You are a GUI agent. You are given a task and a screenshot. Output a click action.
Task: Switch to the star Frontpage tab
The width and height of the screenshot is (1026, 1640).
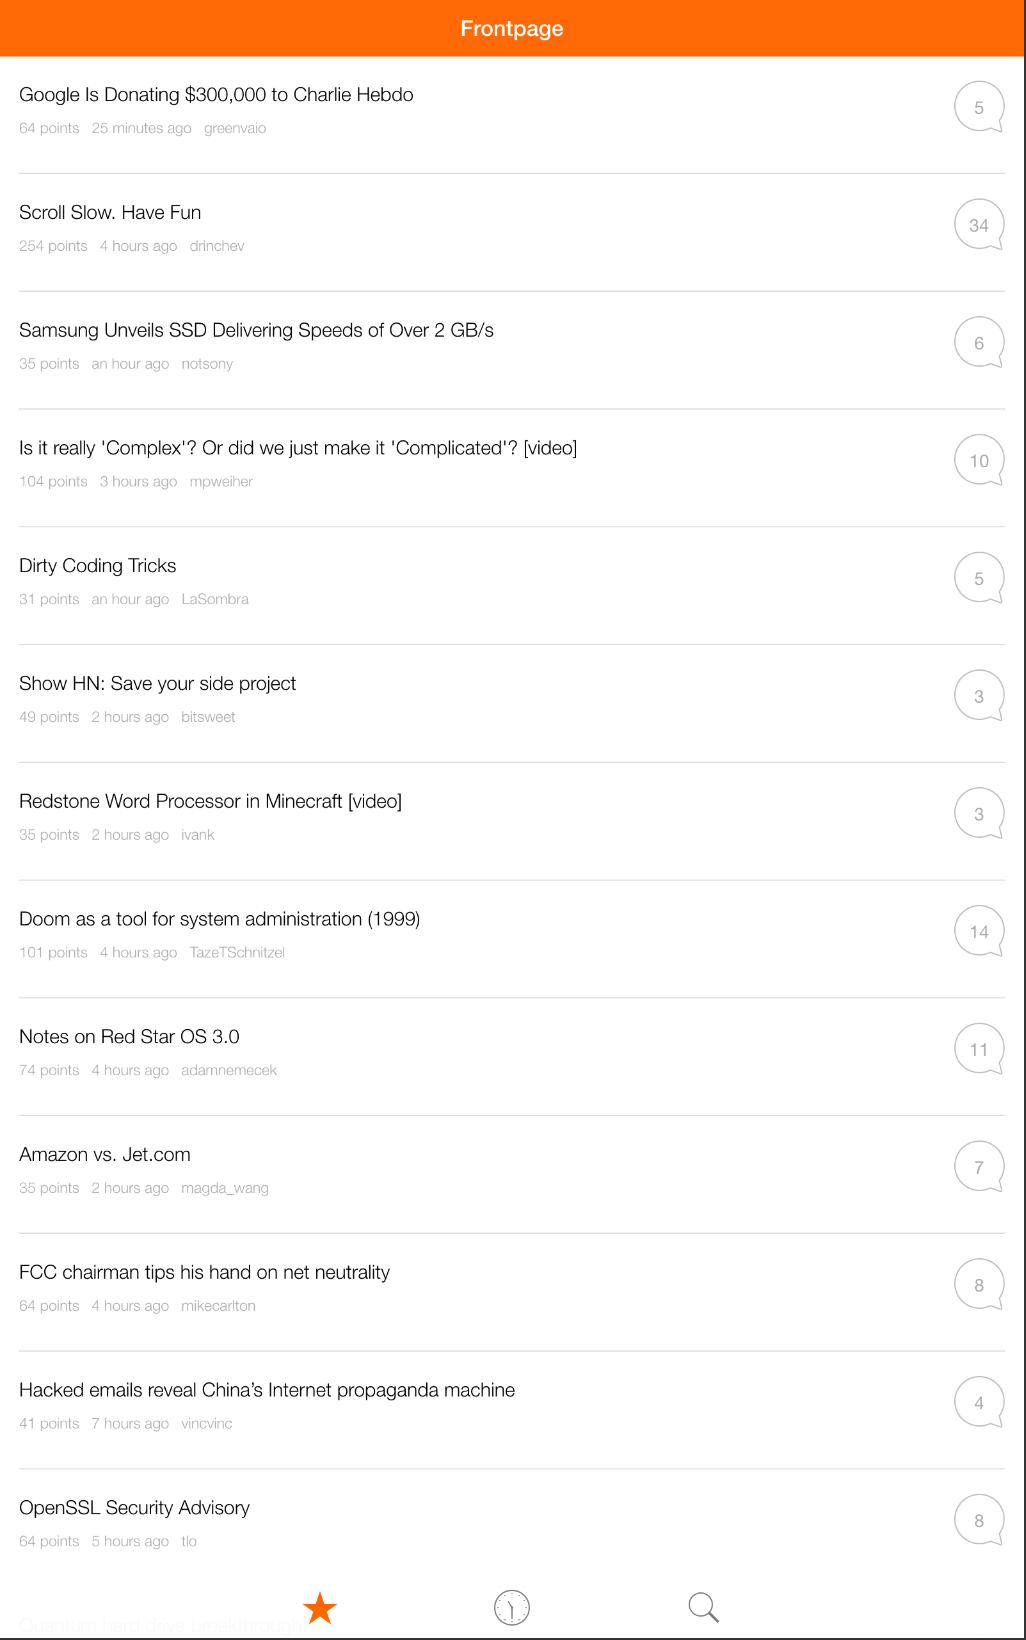320,1608
